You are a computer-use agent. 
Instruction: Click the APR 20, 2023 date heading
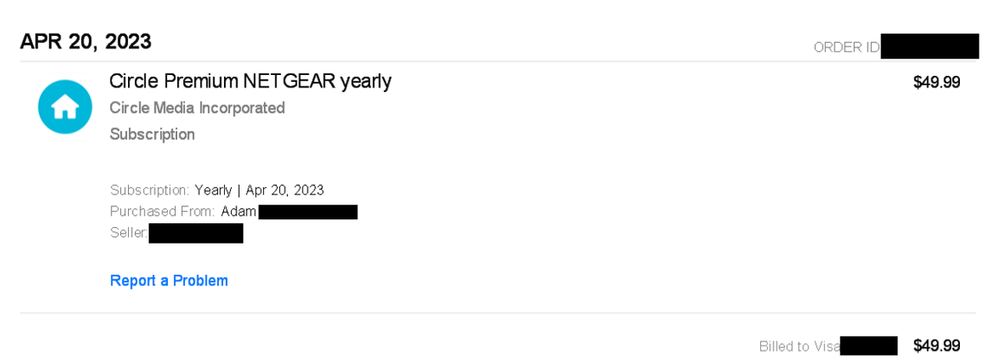pos(85,42)
